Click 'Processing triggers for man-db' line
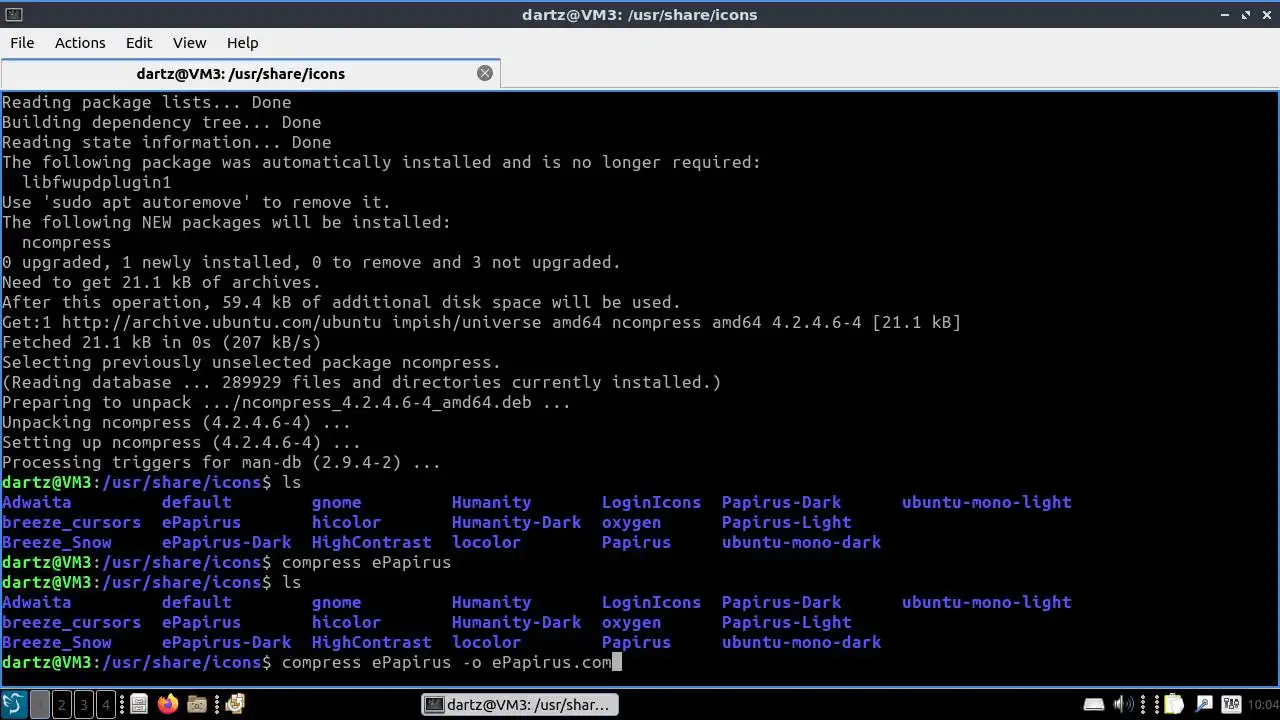This screenshot has width=1280, height=720. point(221,462)
